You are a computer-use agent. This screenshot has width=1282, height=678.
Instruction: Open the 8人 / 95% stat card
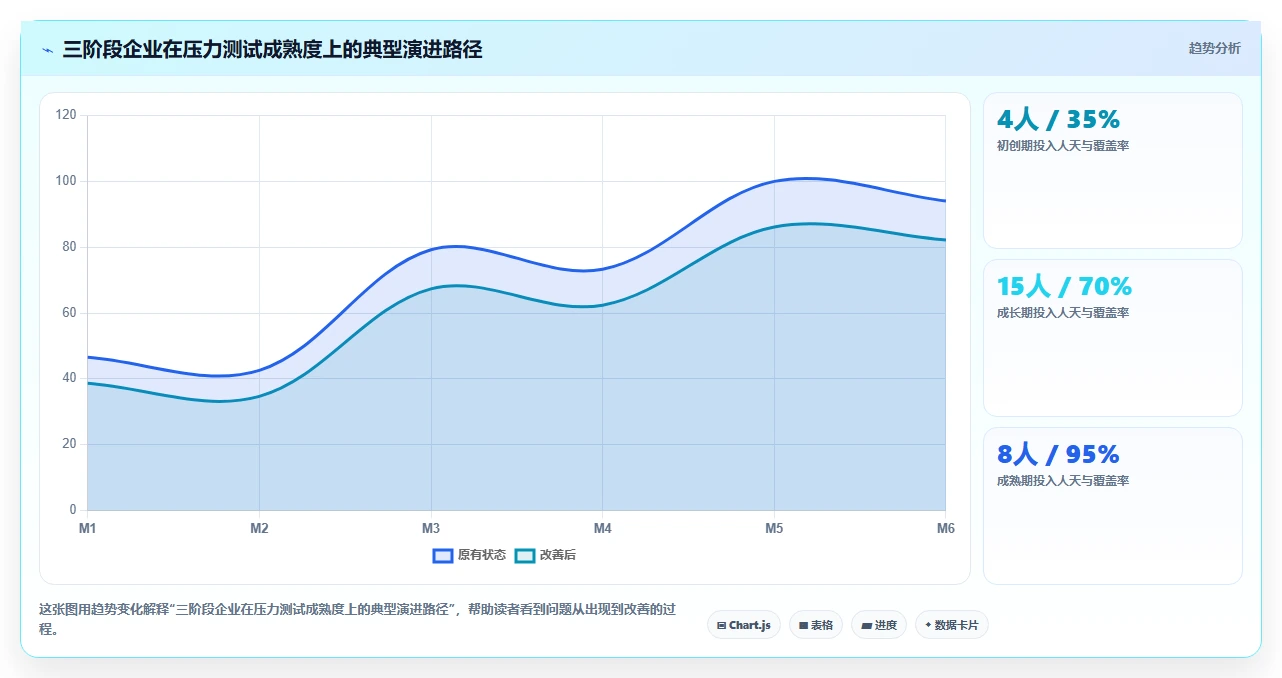coord(1113,506)
